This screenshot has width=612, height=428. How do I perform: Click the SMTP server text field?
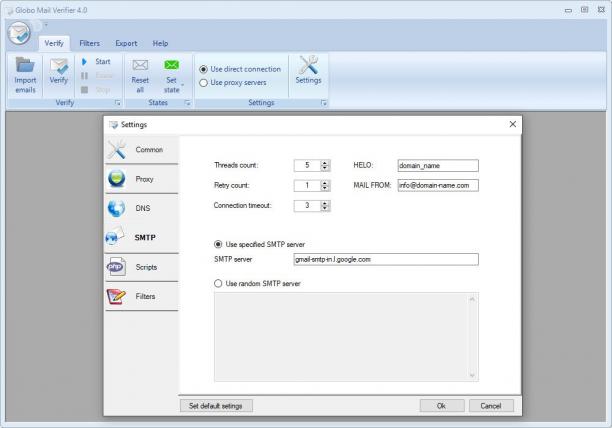click(386, 259)
